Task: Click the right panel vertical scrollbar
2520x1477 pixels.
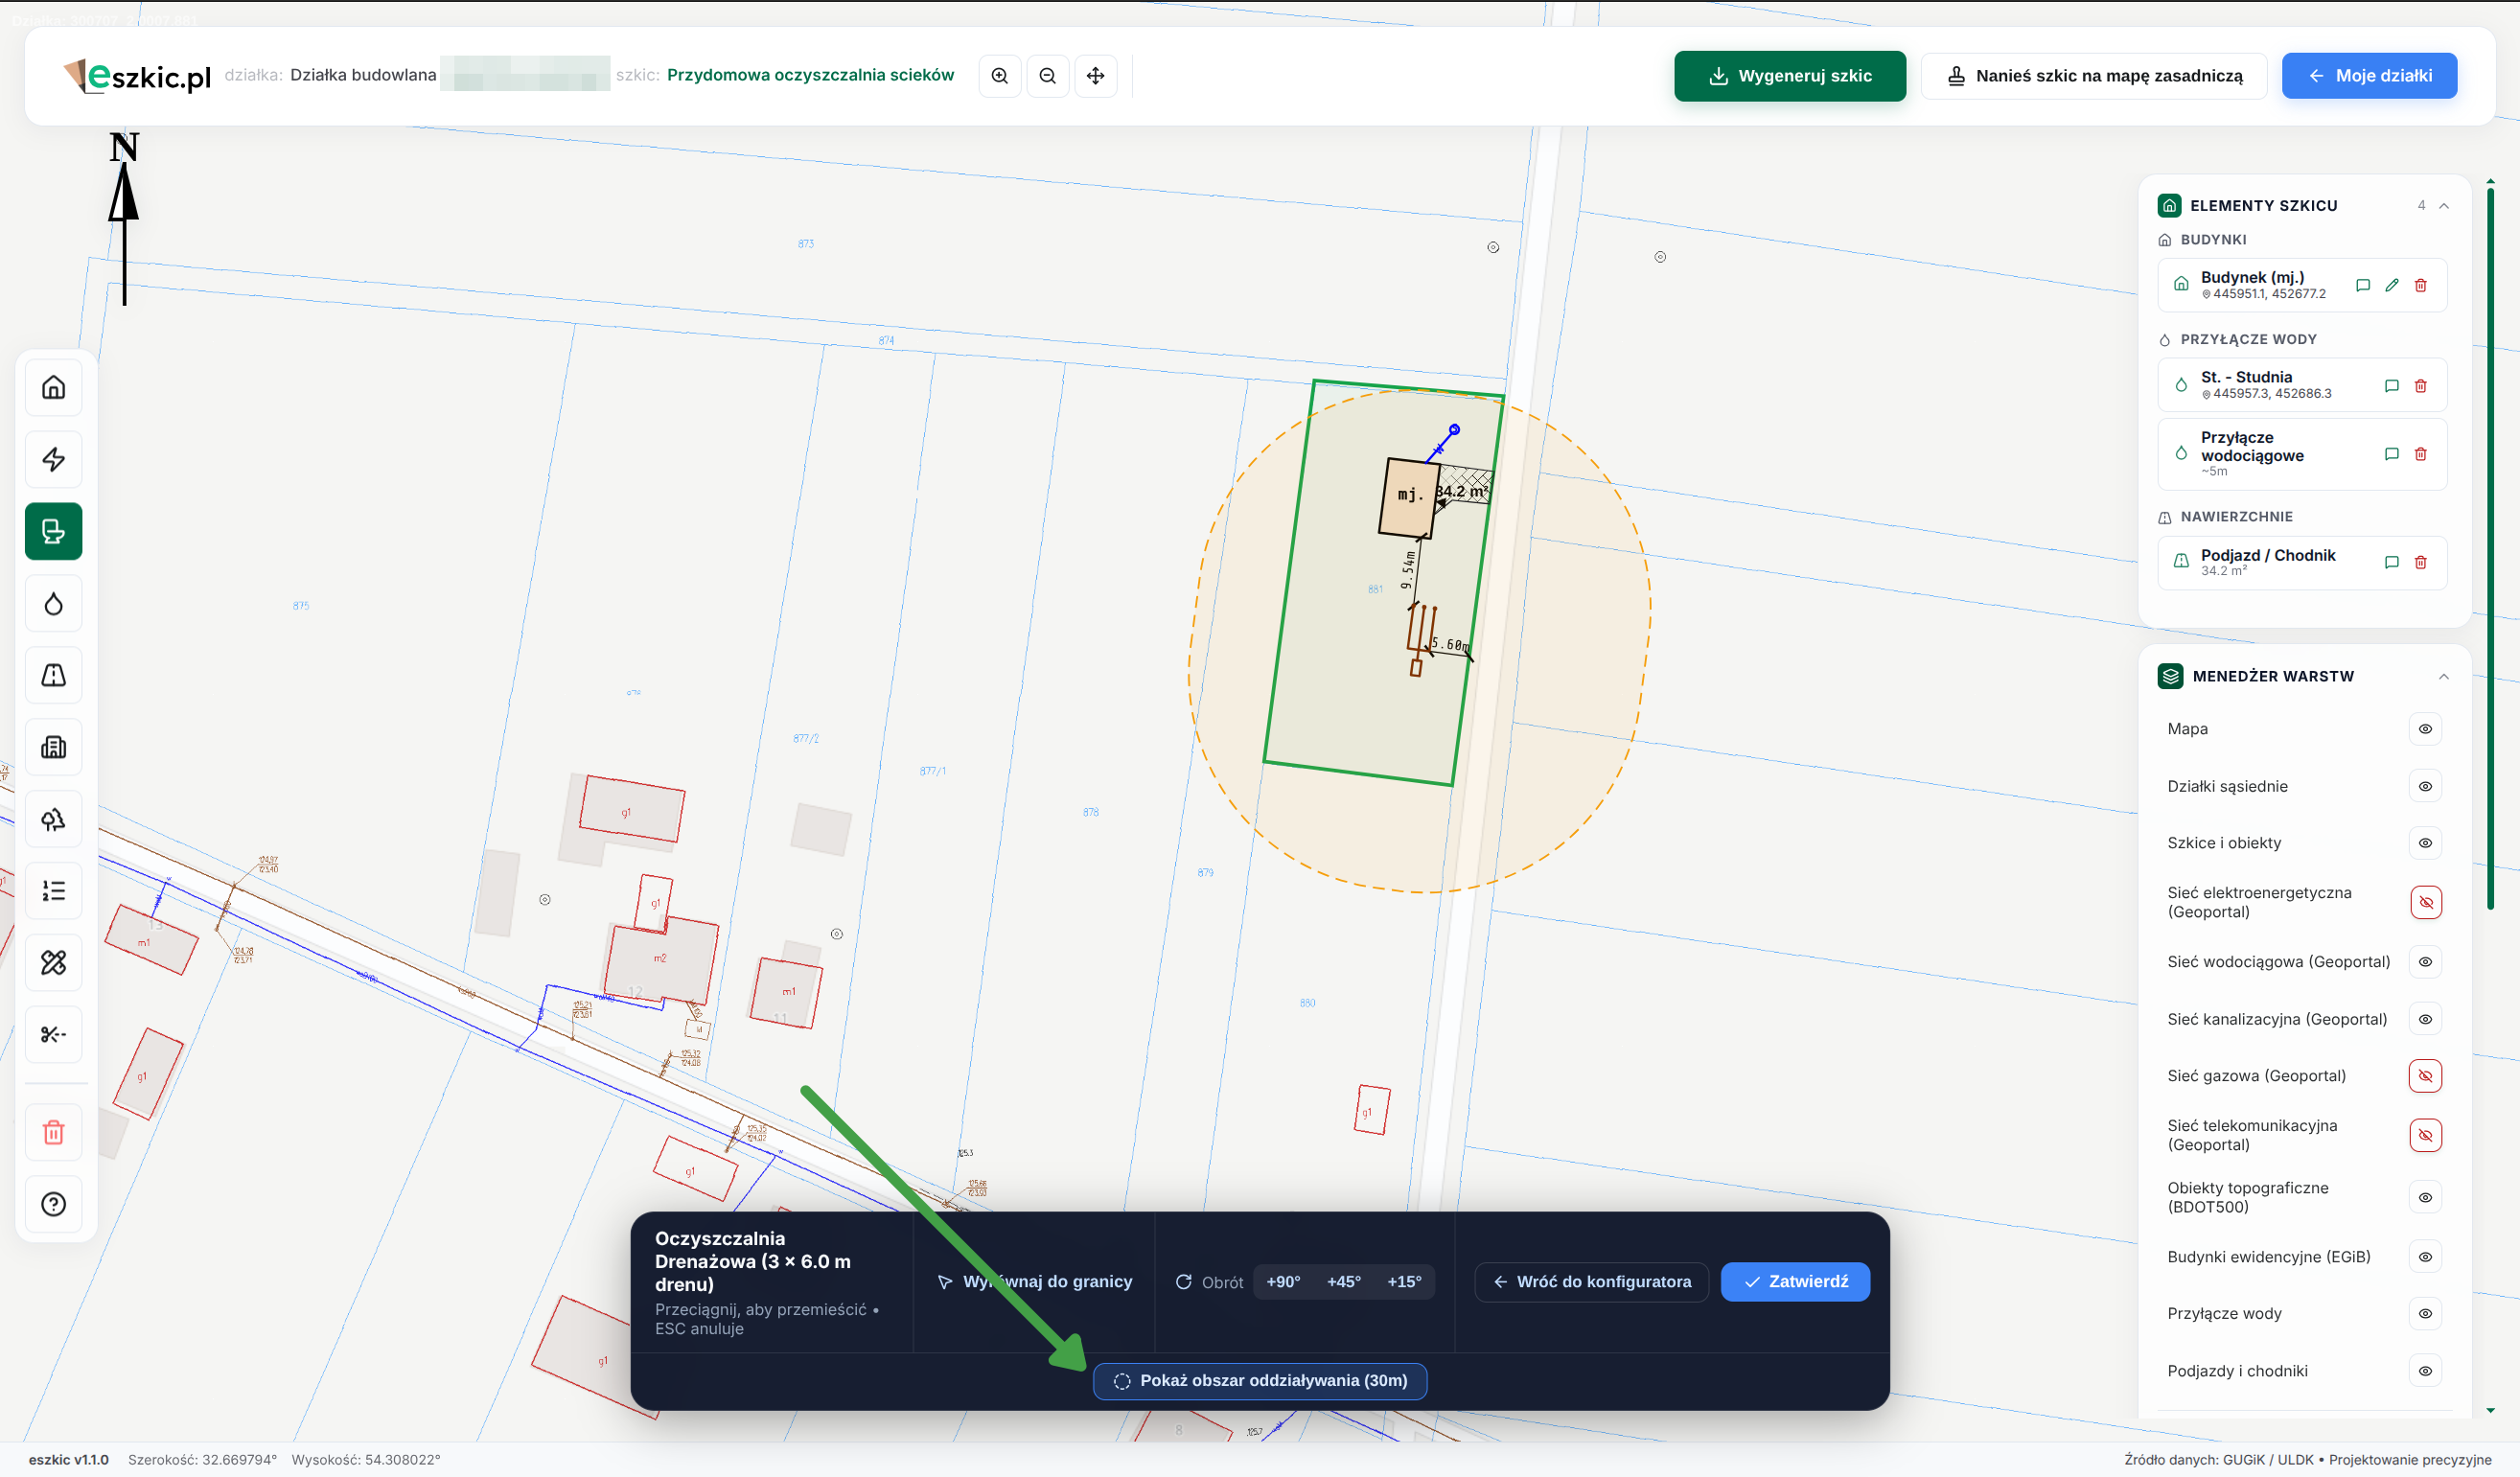Action: pyautogui.click(x=2490, y=547)
